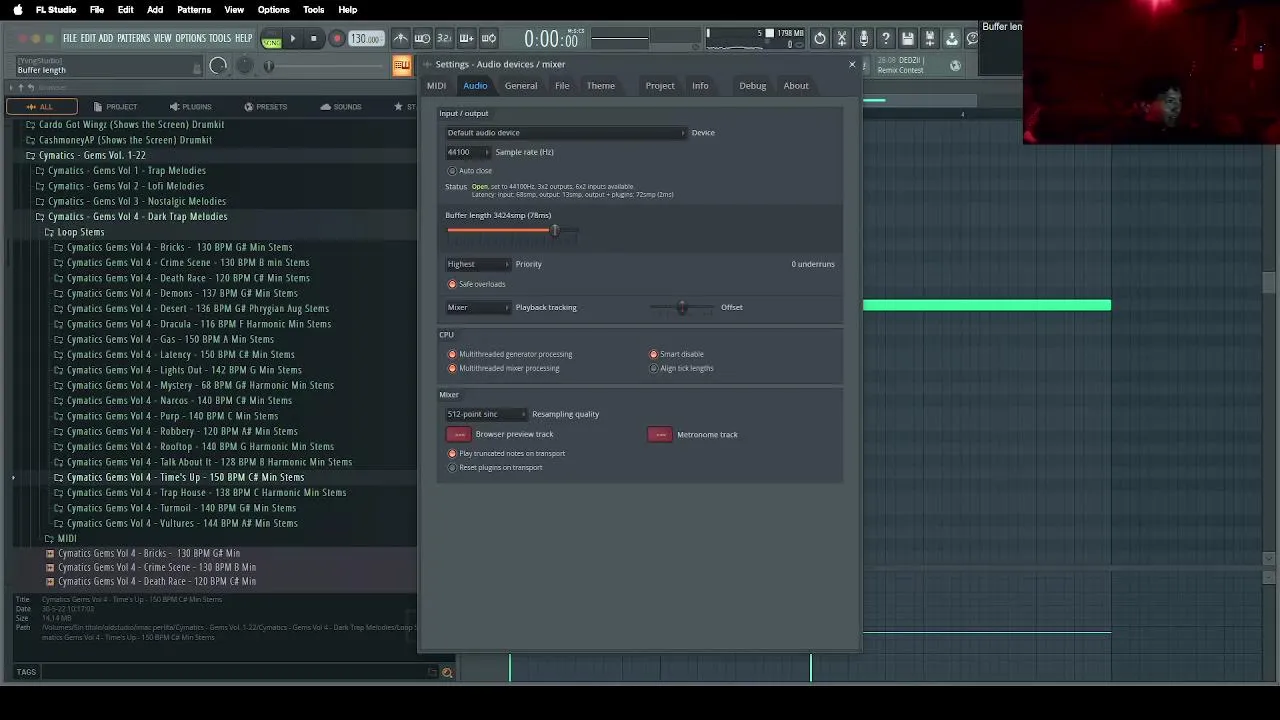The image size is (1280, 720).
Task: Open the MIDI settings tab
Action: point(436,86)
